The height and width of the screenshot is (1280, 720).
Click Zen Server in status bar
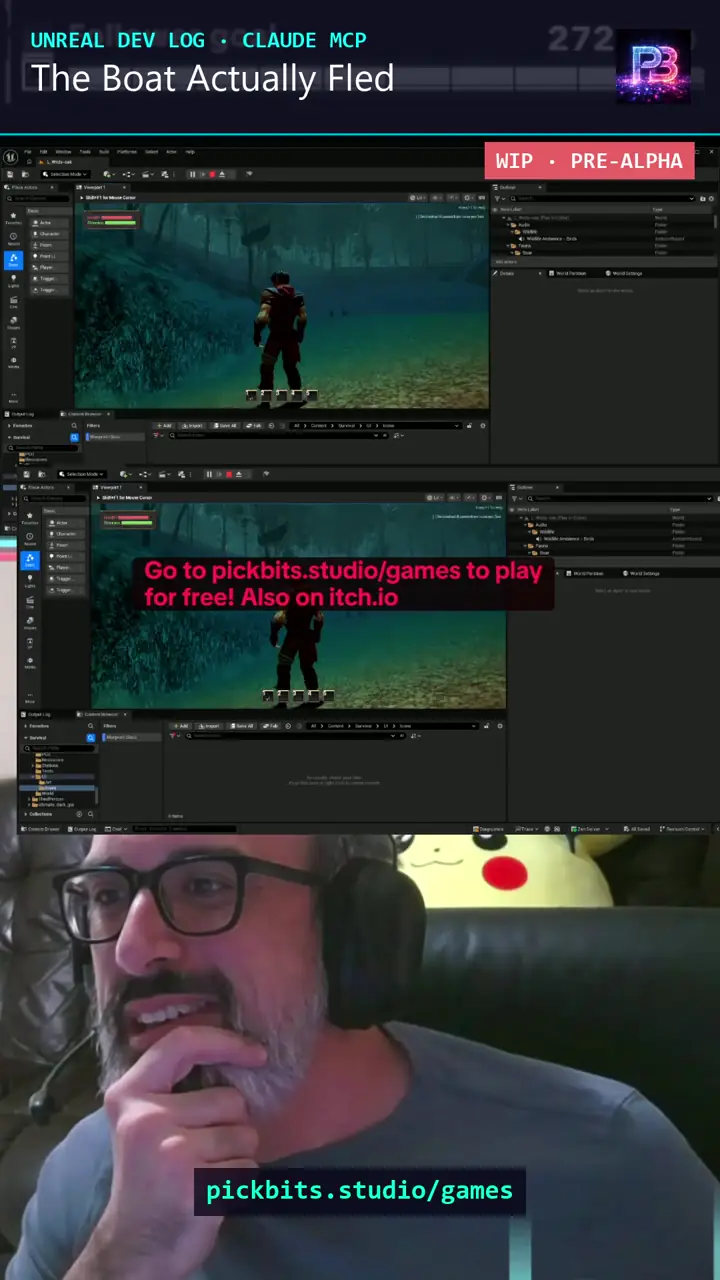(589, 829)
